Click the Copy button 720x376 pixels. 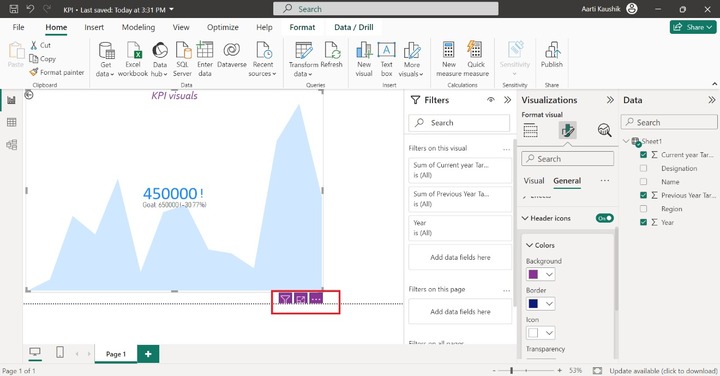[x=42, y=59]
